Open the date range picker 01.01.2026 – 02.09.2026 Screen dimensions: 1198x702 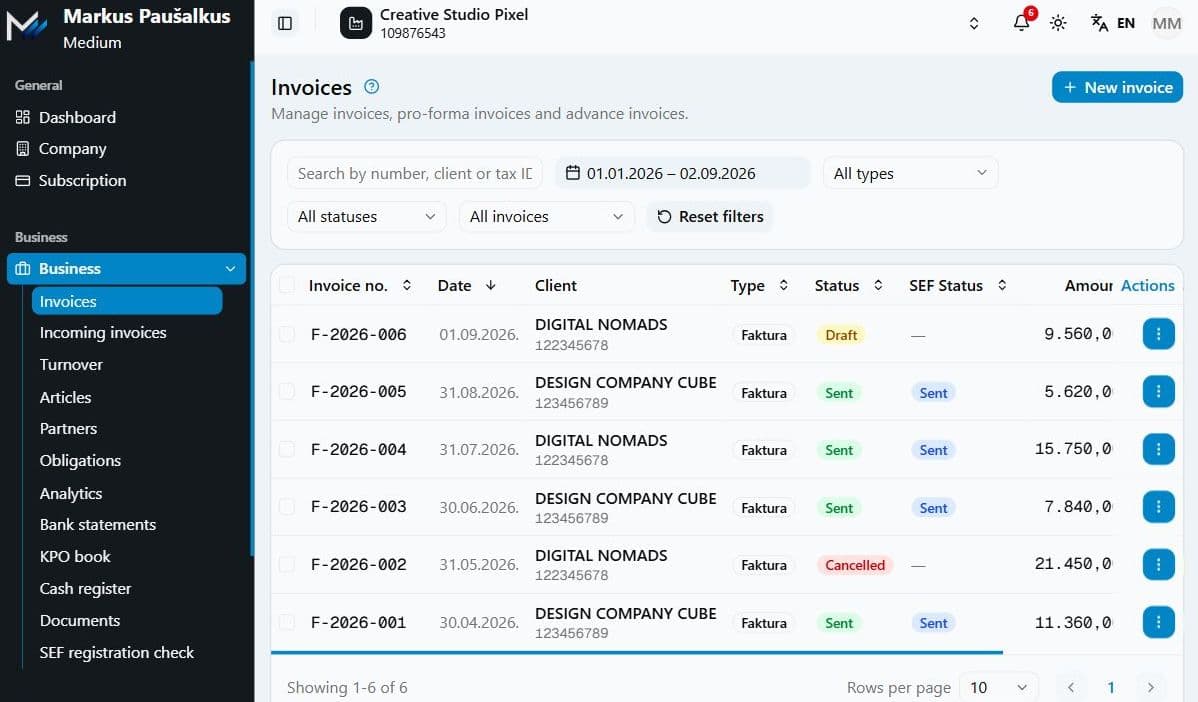[x=682, y=173]
